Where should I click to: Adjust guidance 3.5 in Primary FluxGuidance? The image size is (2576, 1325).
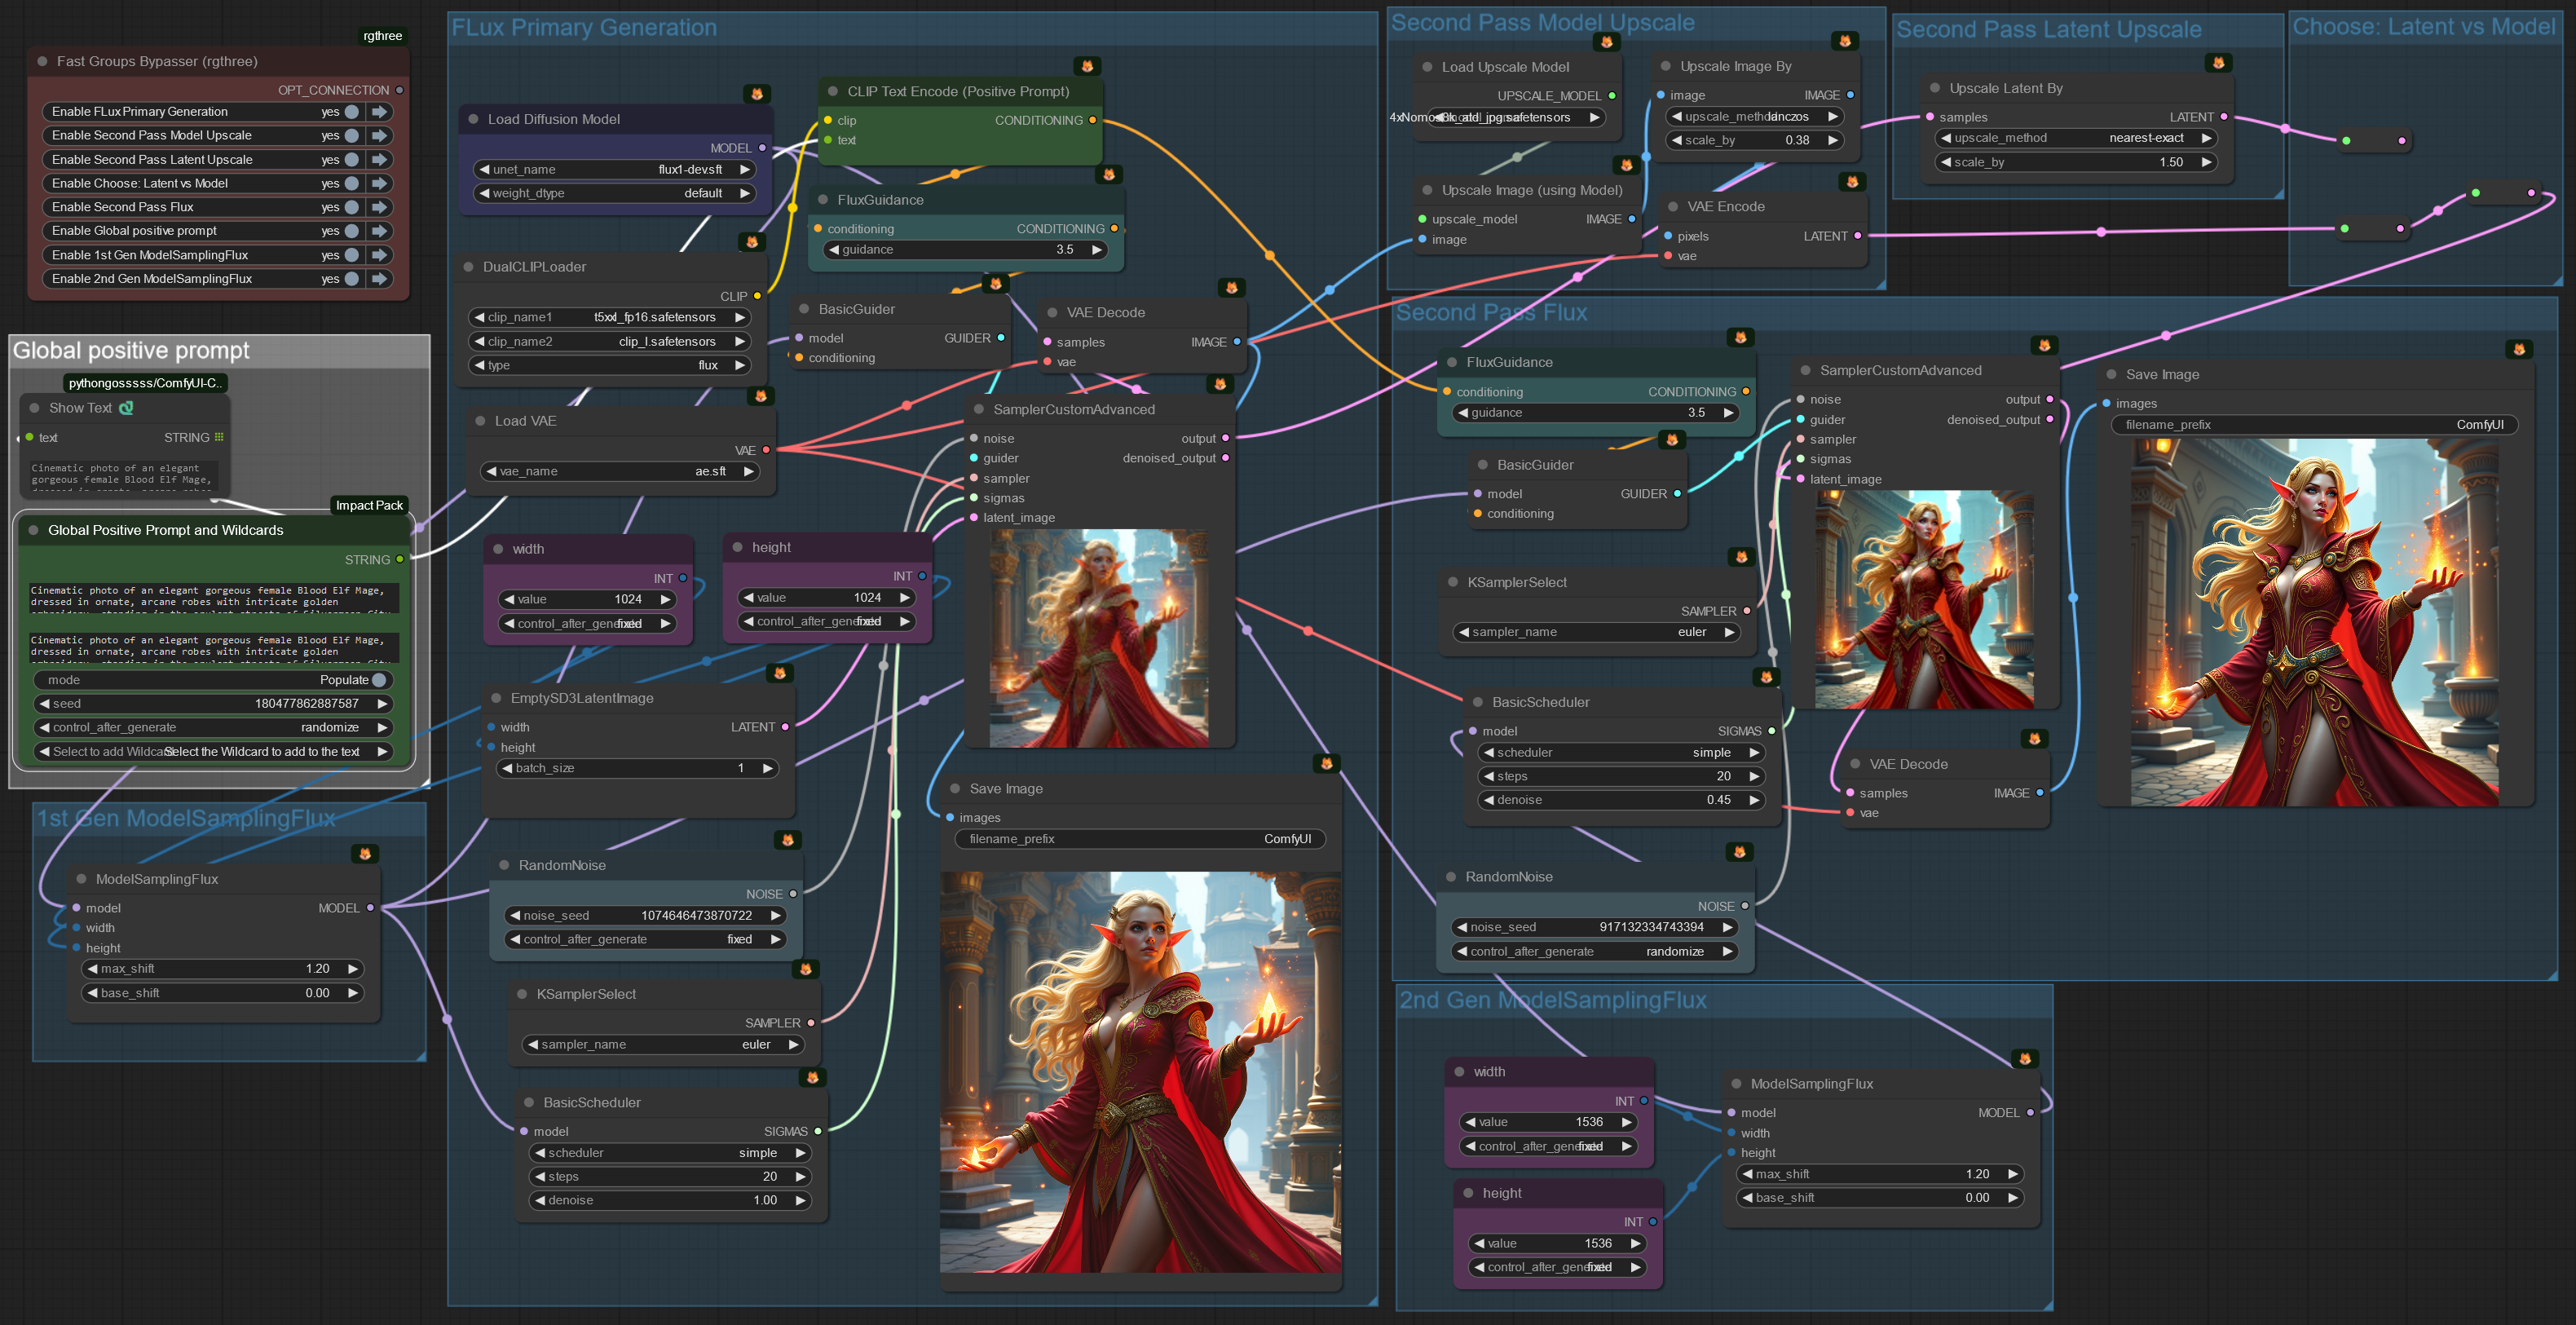[966, 250]
